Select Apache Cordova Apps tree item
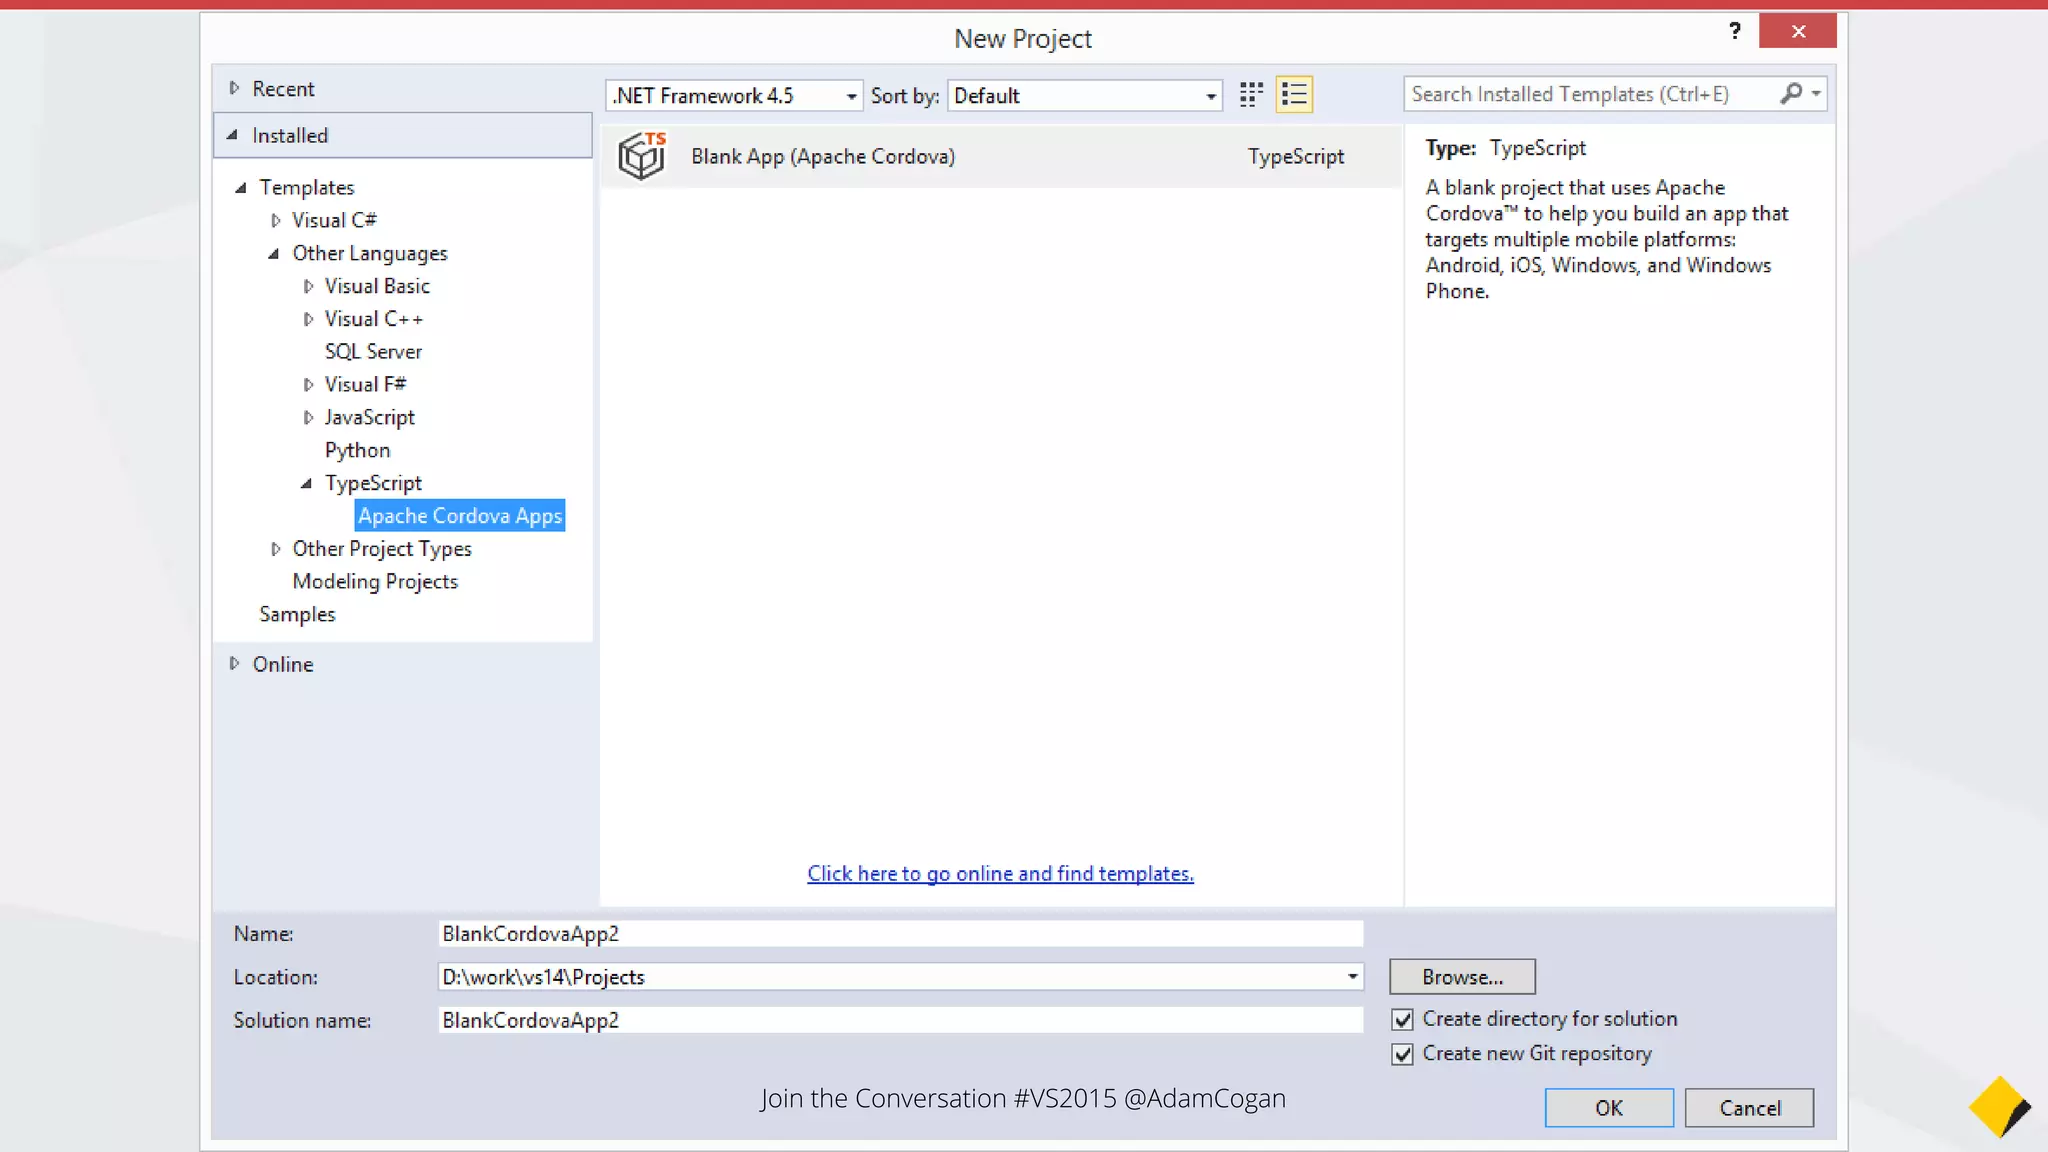This screenshot has width=2048, height=1152. point(460,516)
